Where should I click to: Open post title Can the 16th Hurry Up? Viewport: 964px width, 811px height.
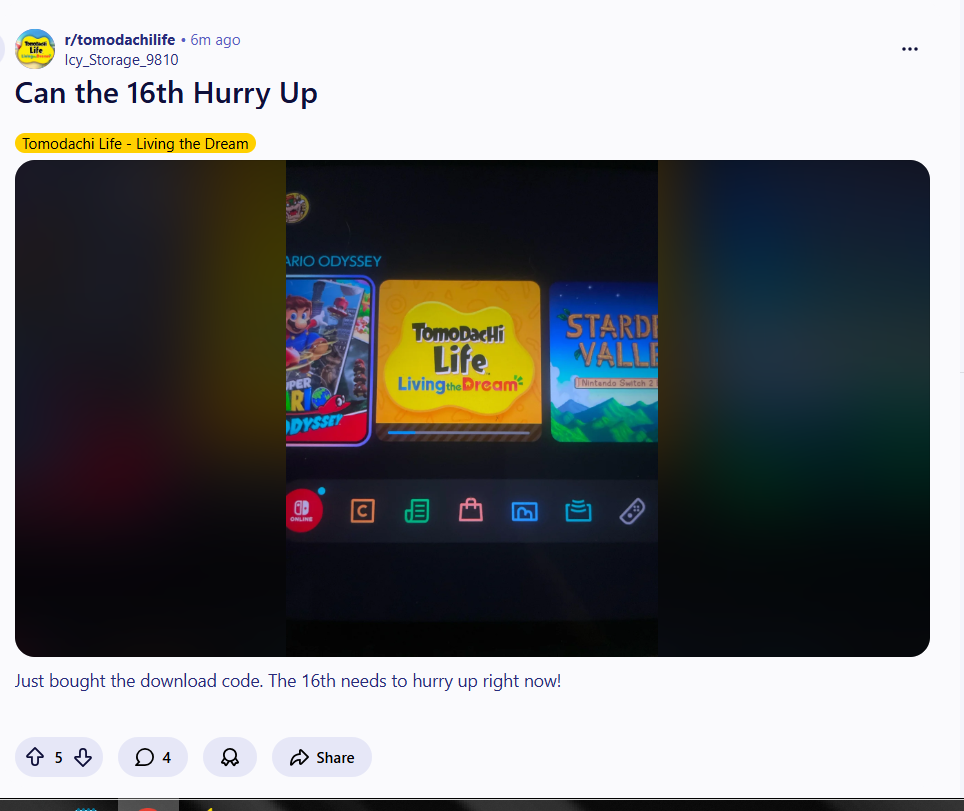click(166, 93)
